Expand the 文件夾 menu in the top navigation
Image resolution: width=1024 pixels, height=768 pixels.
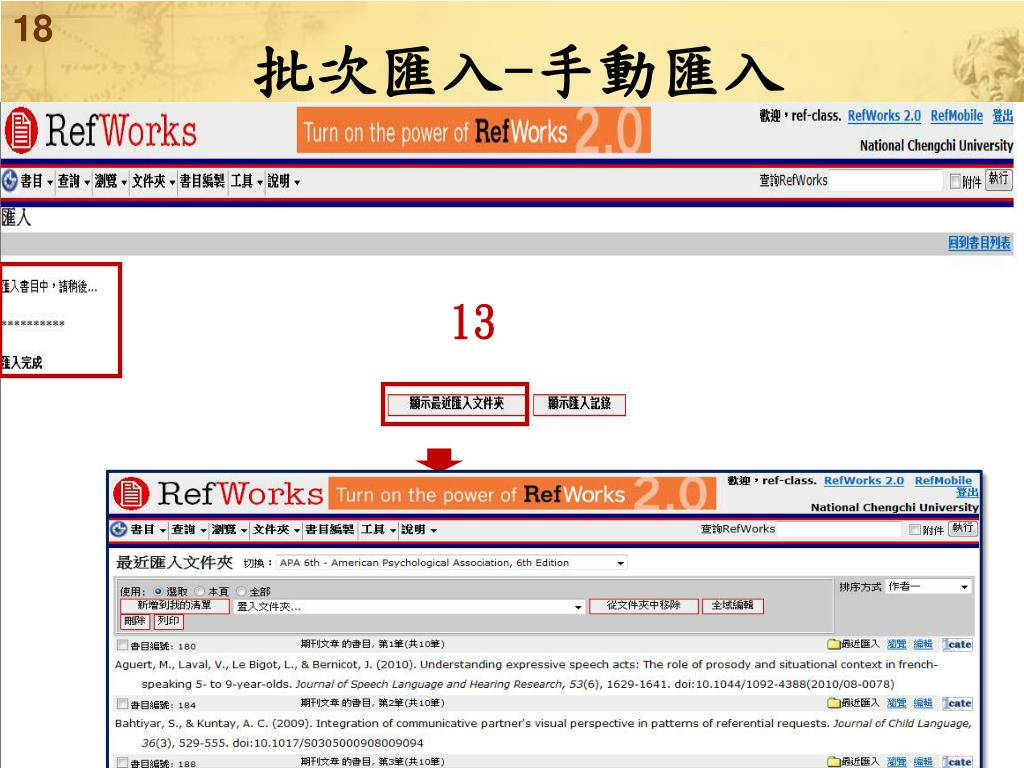tap(153, 181)
